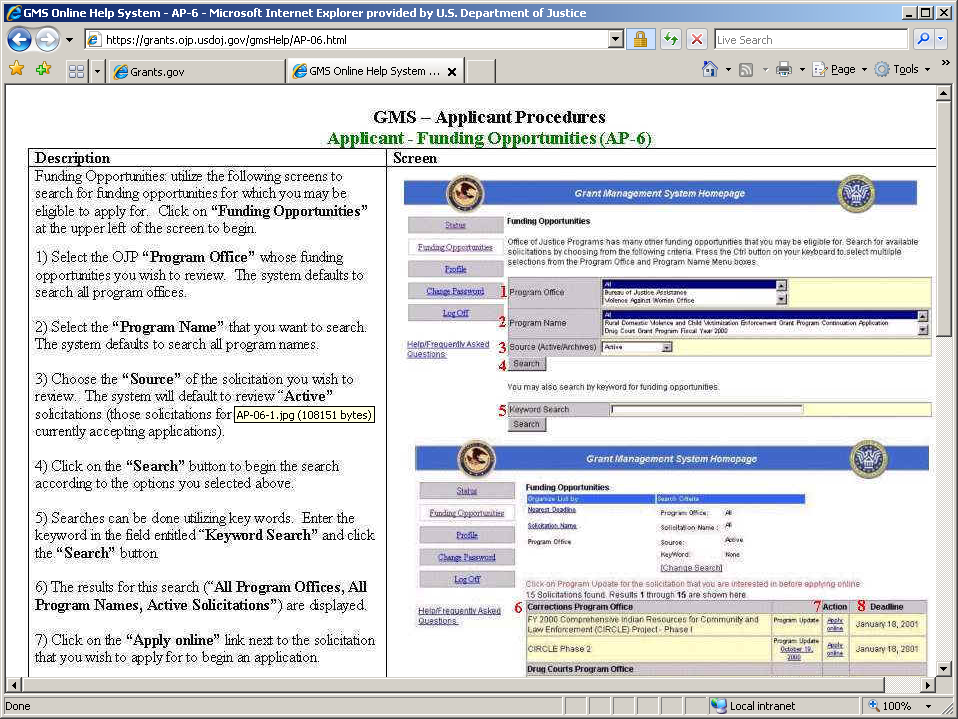Open the Tools menu dropdown

[905, 70]
